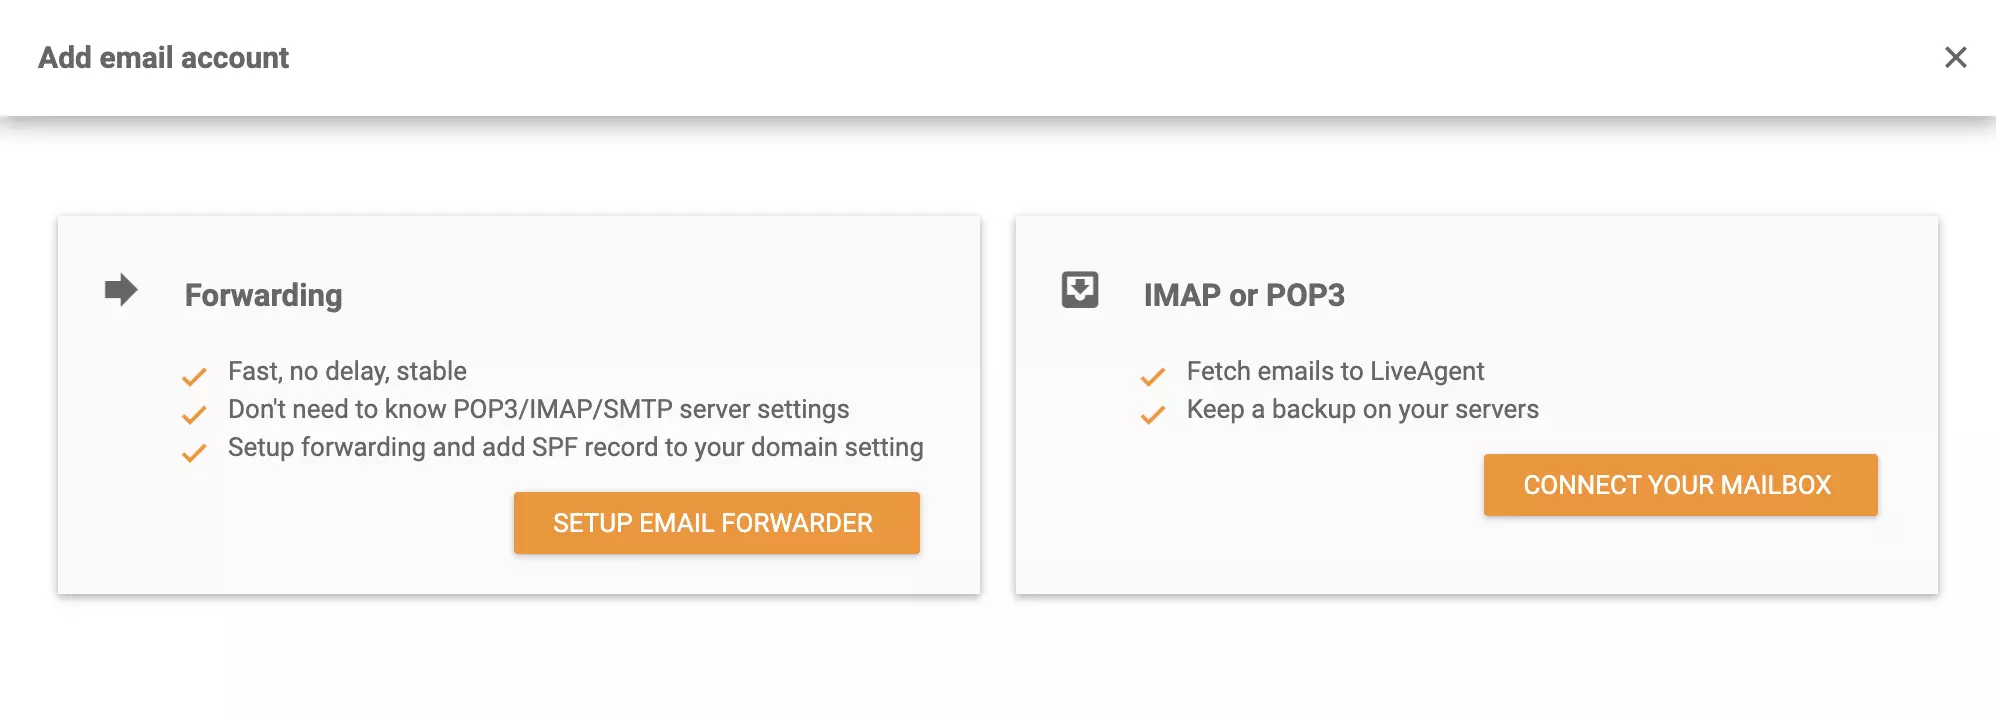Click the 'Keep a backup on your servers' text
This screenshot has width=1996, height=720.
(1363, 409)
